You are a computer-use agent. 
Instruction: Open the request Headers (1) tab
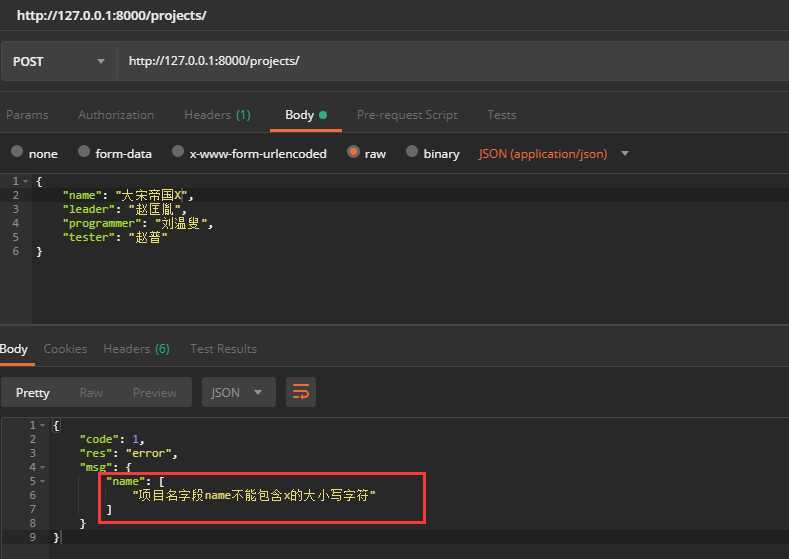[217, 115]
